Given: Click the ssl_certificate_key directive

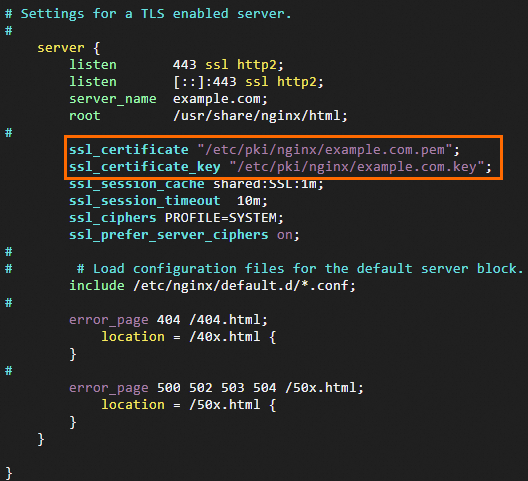Looking at the screenshot, I should (145, 167).
